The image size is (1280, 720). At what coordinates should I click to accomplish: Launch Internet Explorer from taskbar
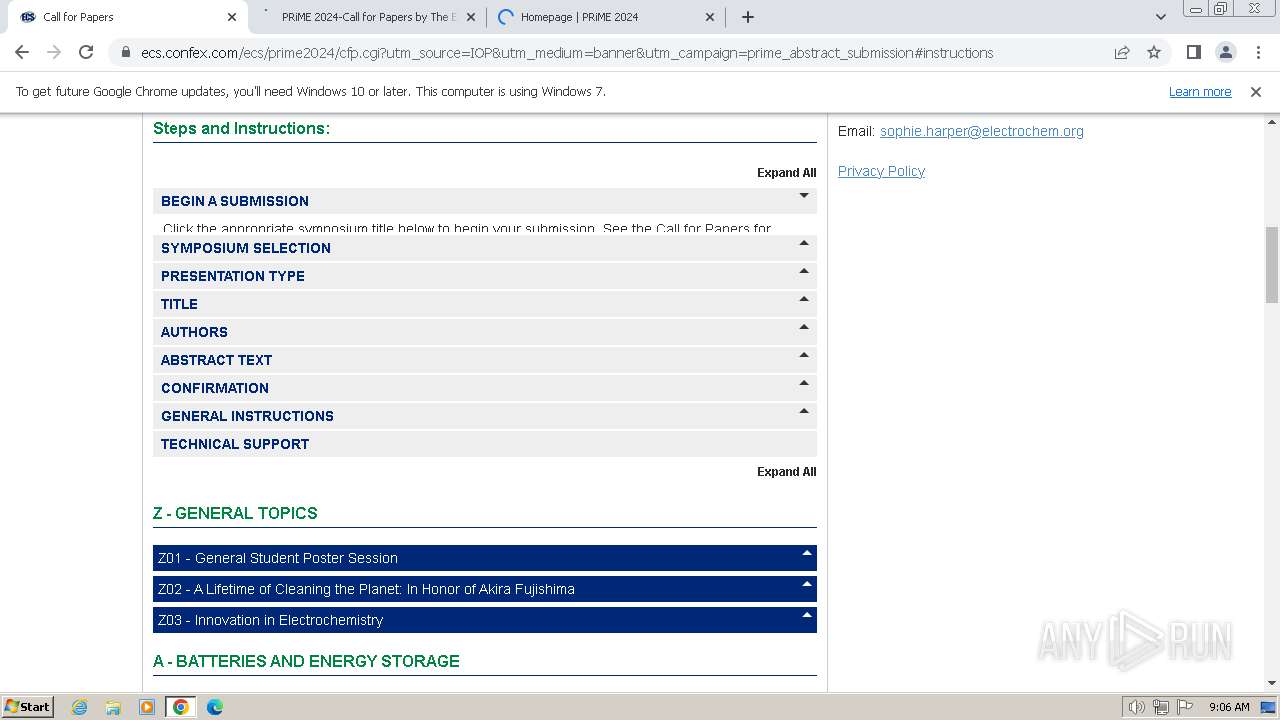click(x=80, y=707)
